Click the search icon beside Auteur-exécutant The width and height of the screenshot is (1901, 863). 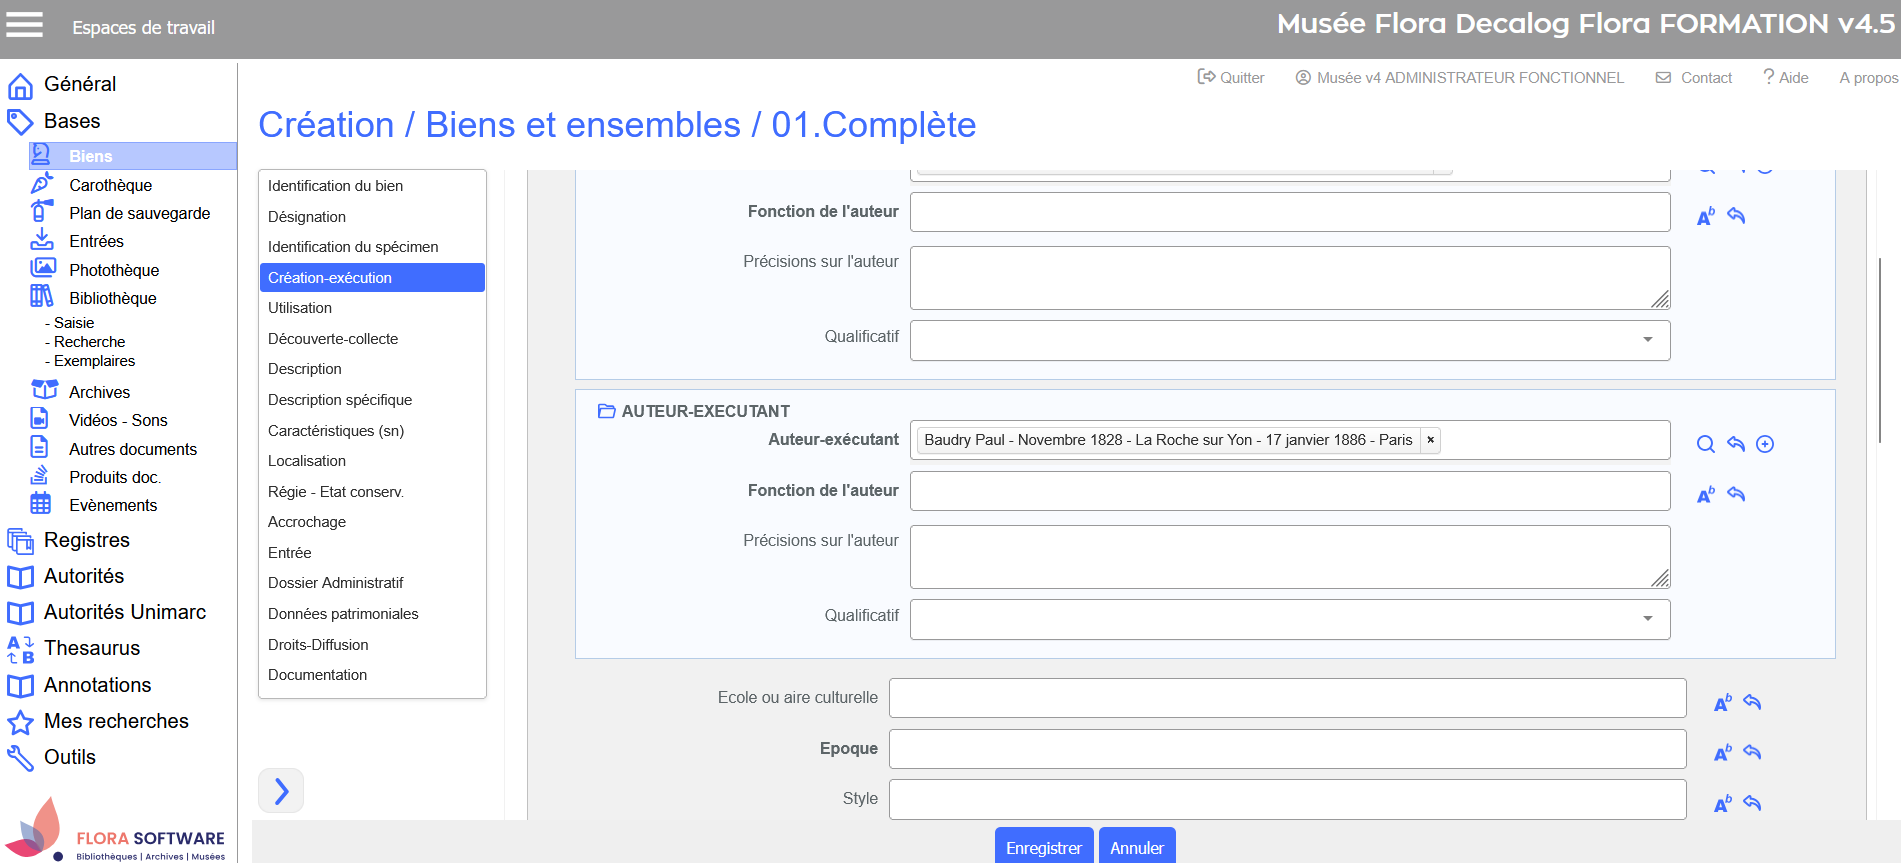coord(1706,444)
